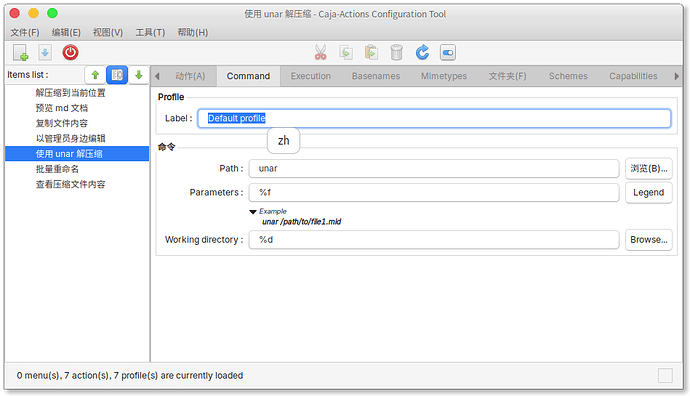Screen dimensions: 690x396
Task: Click the 浏览(B)... path button
Action: point(649,169)
